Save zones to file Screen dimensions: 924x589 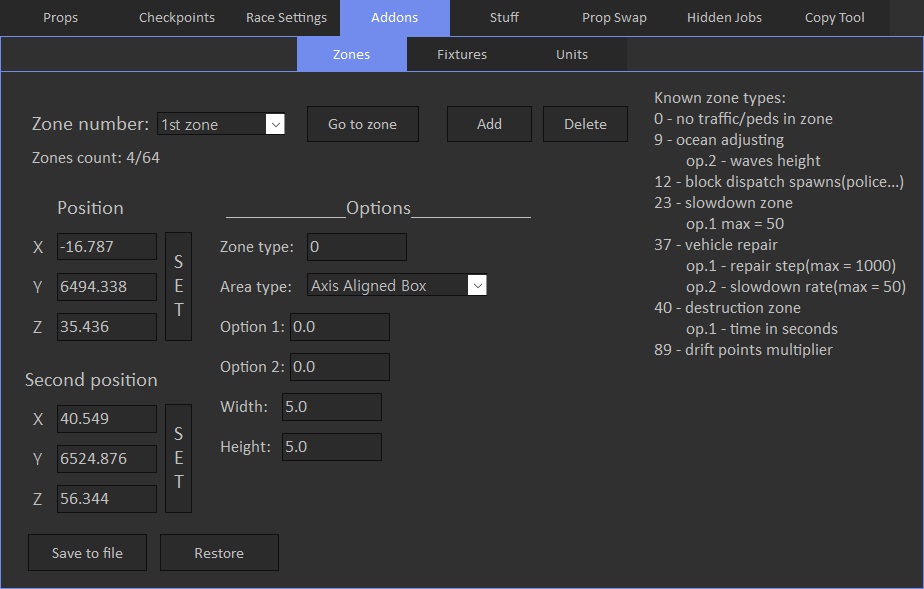[x=87, y=553]
